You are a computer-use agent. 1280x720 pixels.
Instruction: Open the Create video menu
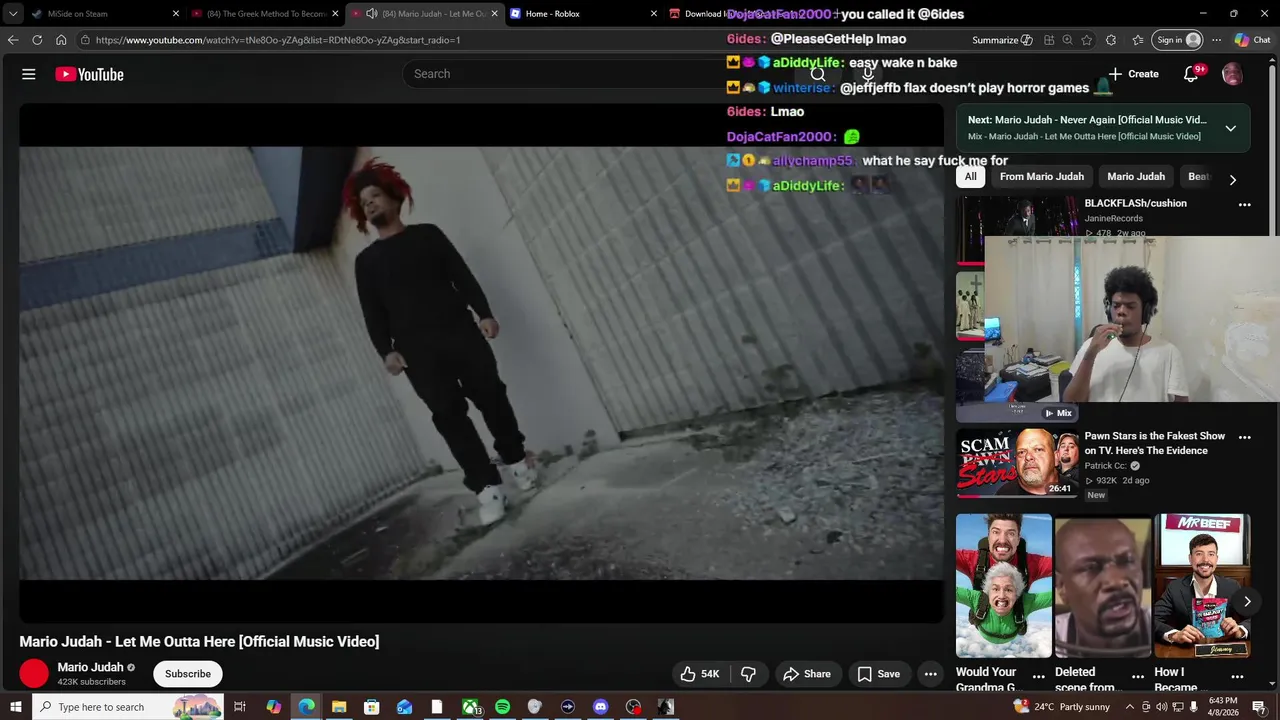[1133, 74]
